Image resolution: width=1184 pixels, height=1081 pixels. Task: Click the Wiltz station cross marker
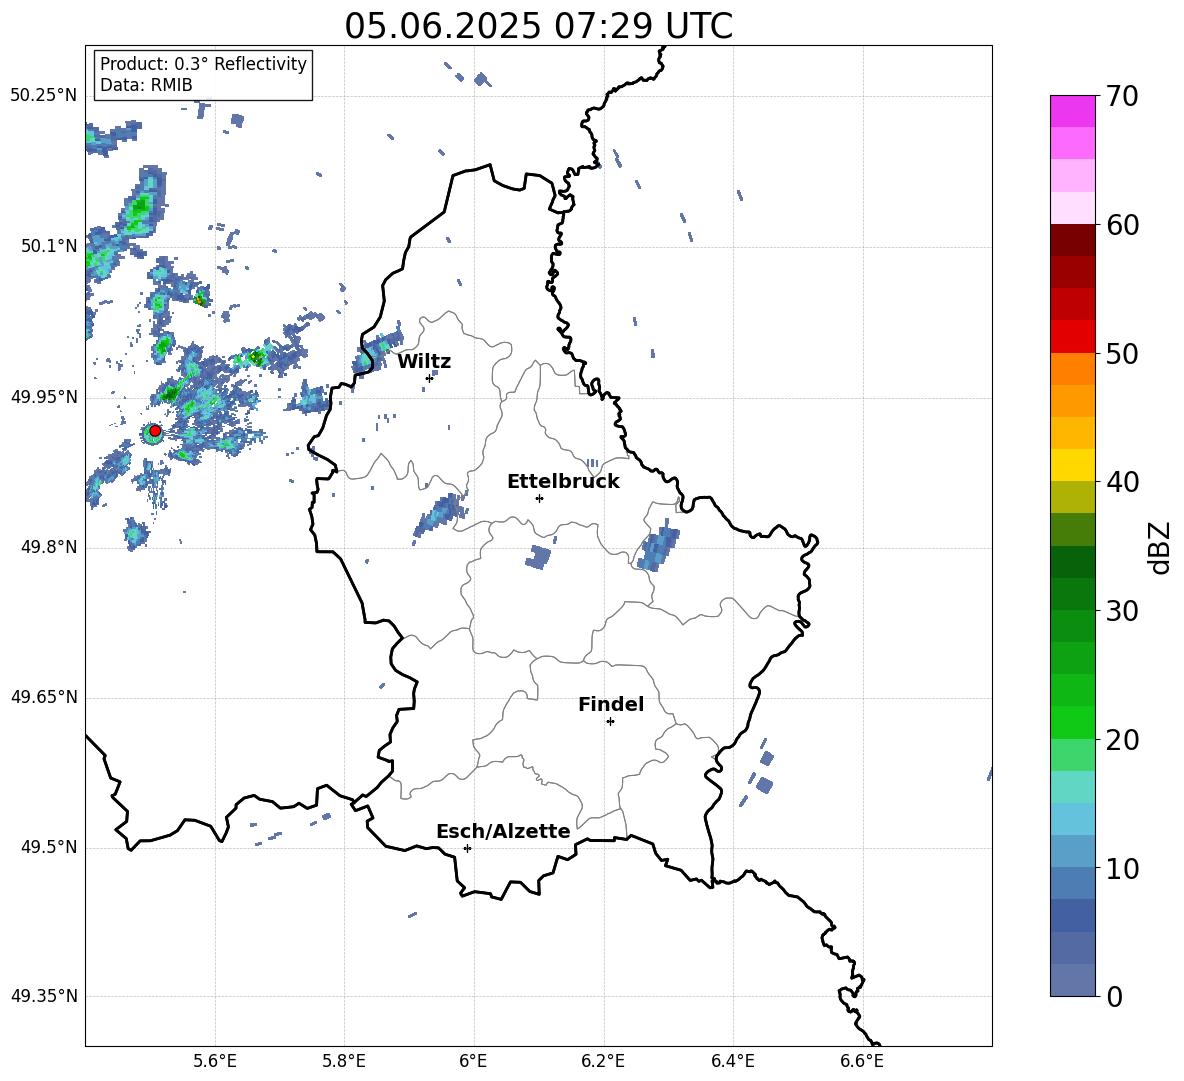[x=429, y=378]
